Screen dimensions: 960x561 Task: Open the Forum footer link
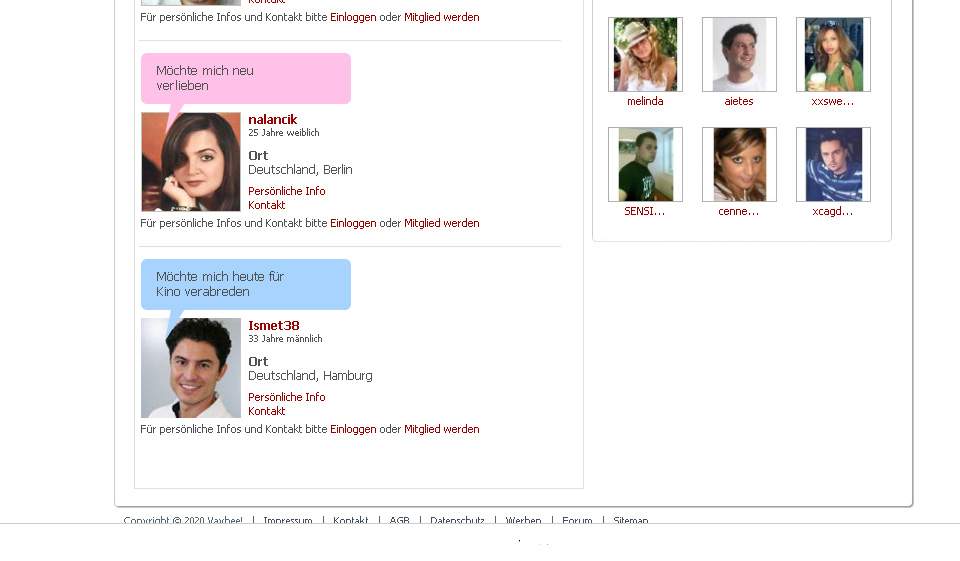click(x=577, y=520)
